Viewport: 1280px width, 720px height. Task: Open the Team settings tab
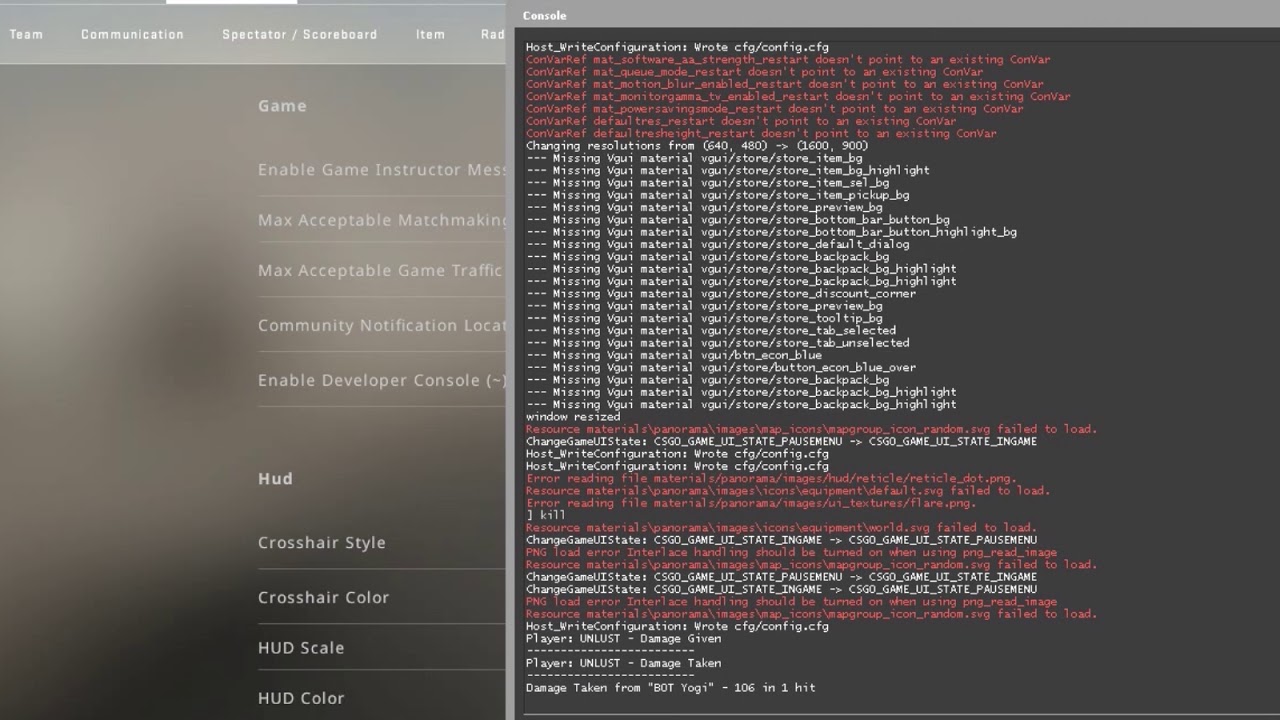pos(26,34)
